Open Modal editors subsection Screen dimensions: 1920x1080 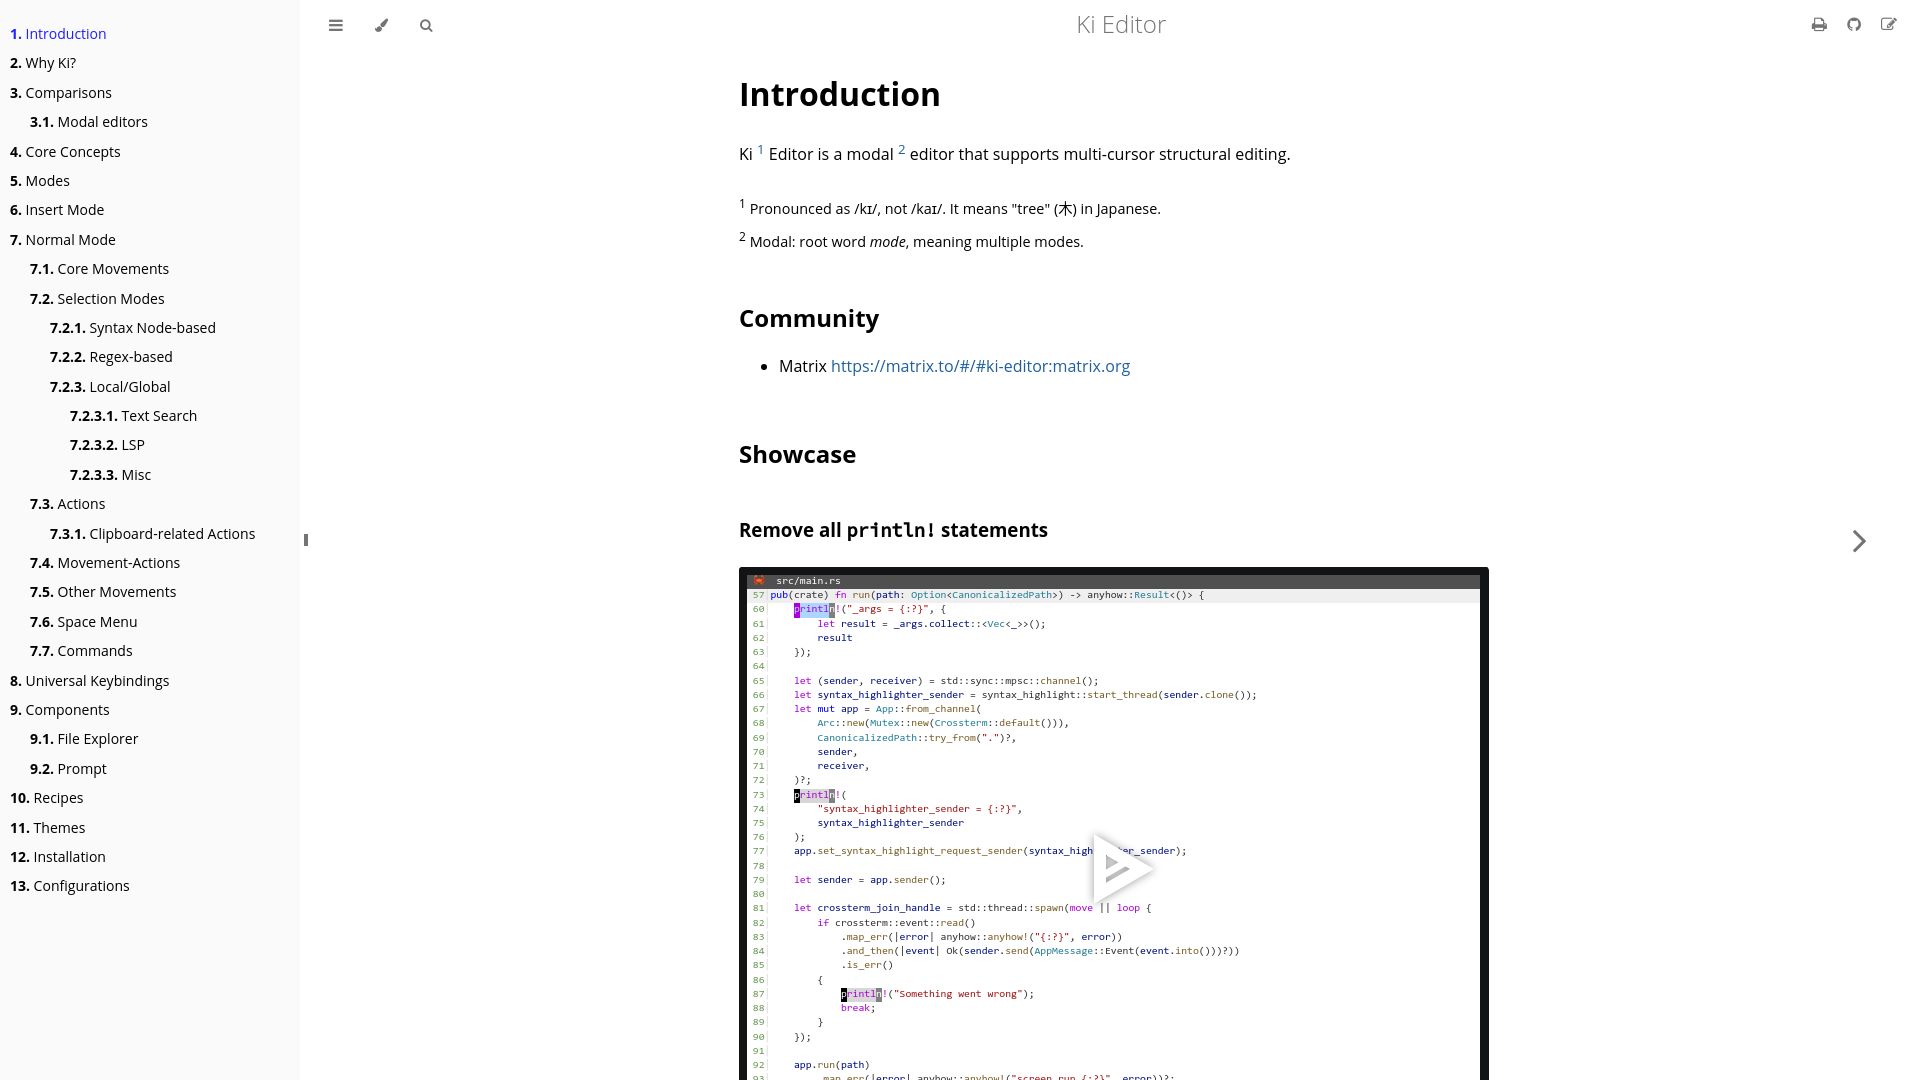89,122
